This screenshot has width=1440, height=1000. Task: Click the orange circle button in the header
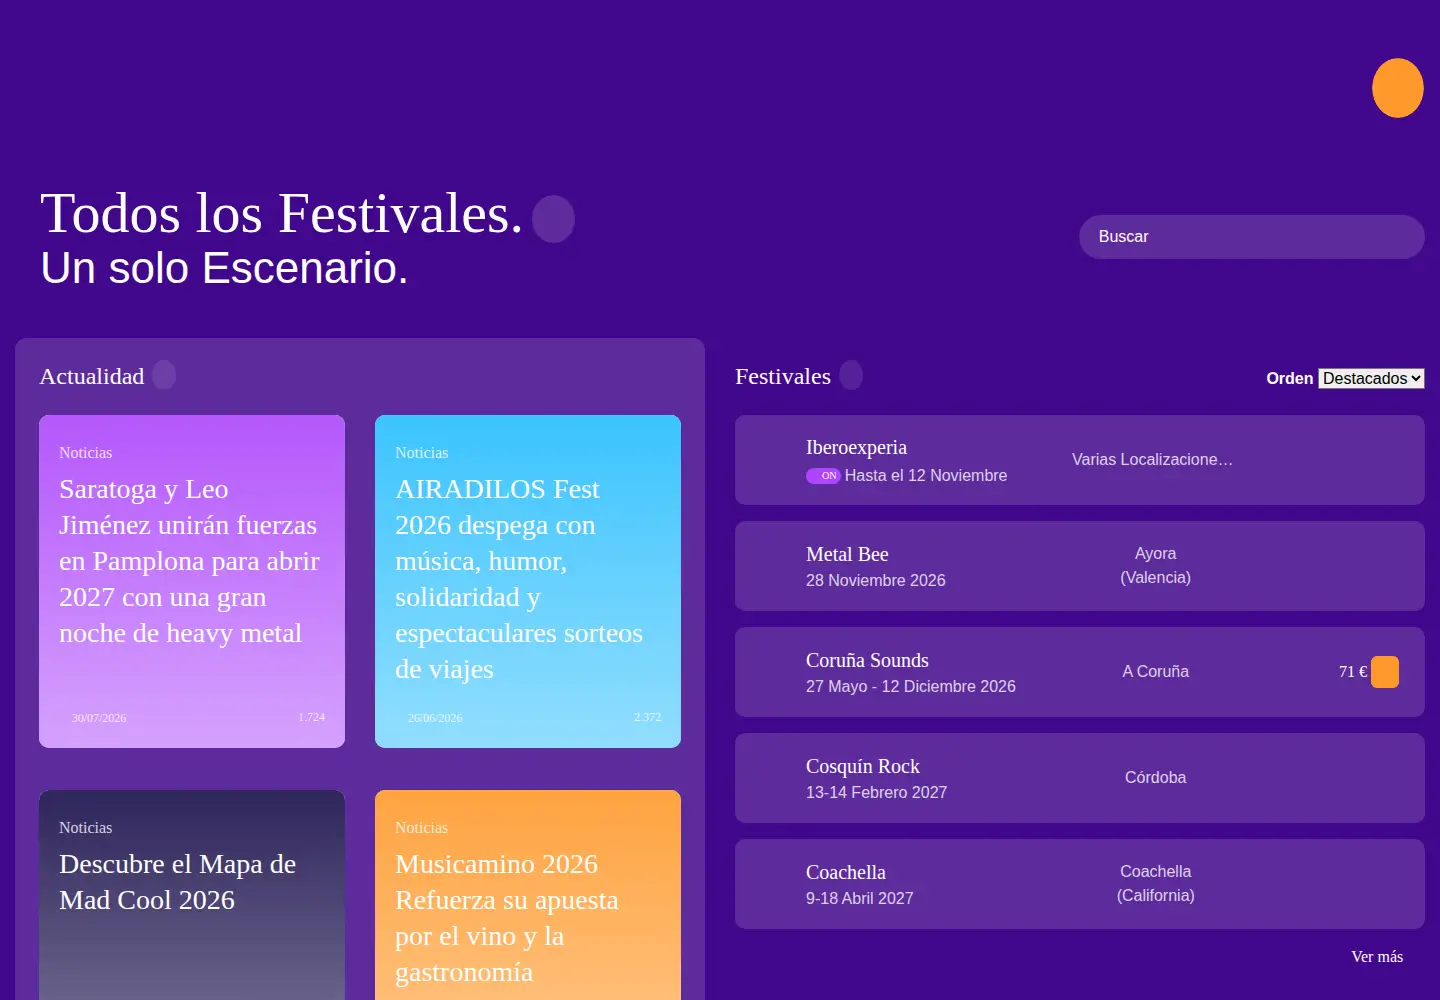[1397, 88]
